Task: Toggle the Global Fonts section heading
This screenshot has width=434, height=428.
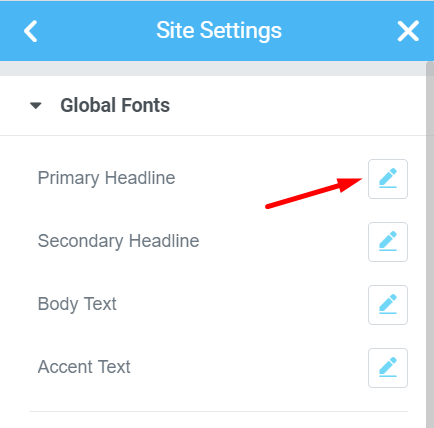Action: [x=115, y=105]
